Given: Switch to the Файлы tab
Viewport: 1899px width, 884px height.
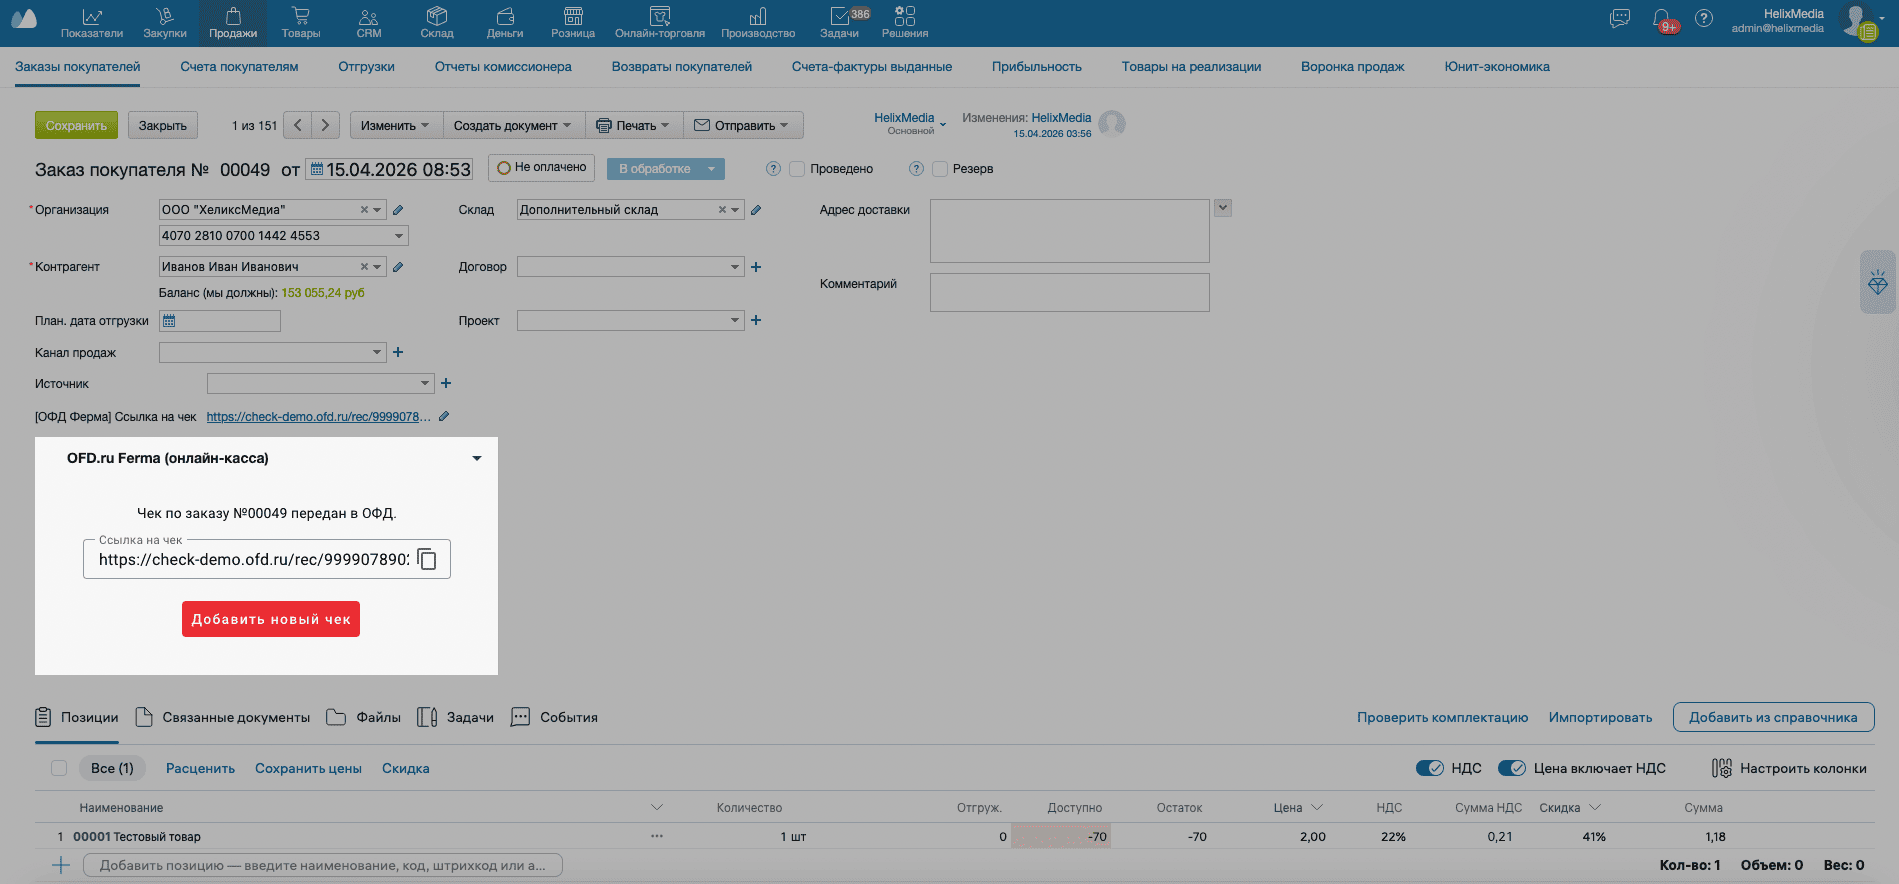Looking at the screenshot, I should click(x=364, y=717).
